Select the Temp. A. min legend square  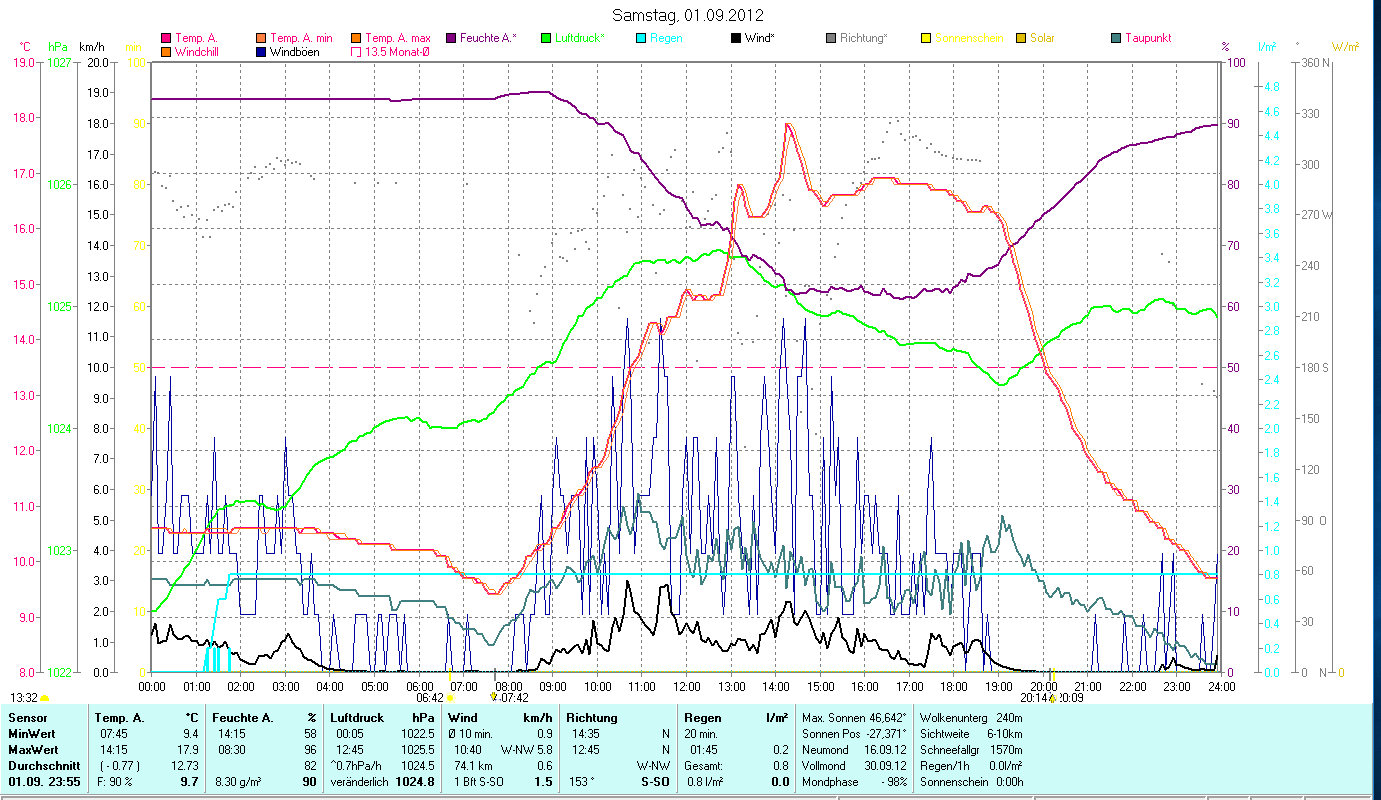261,38
